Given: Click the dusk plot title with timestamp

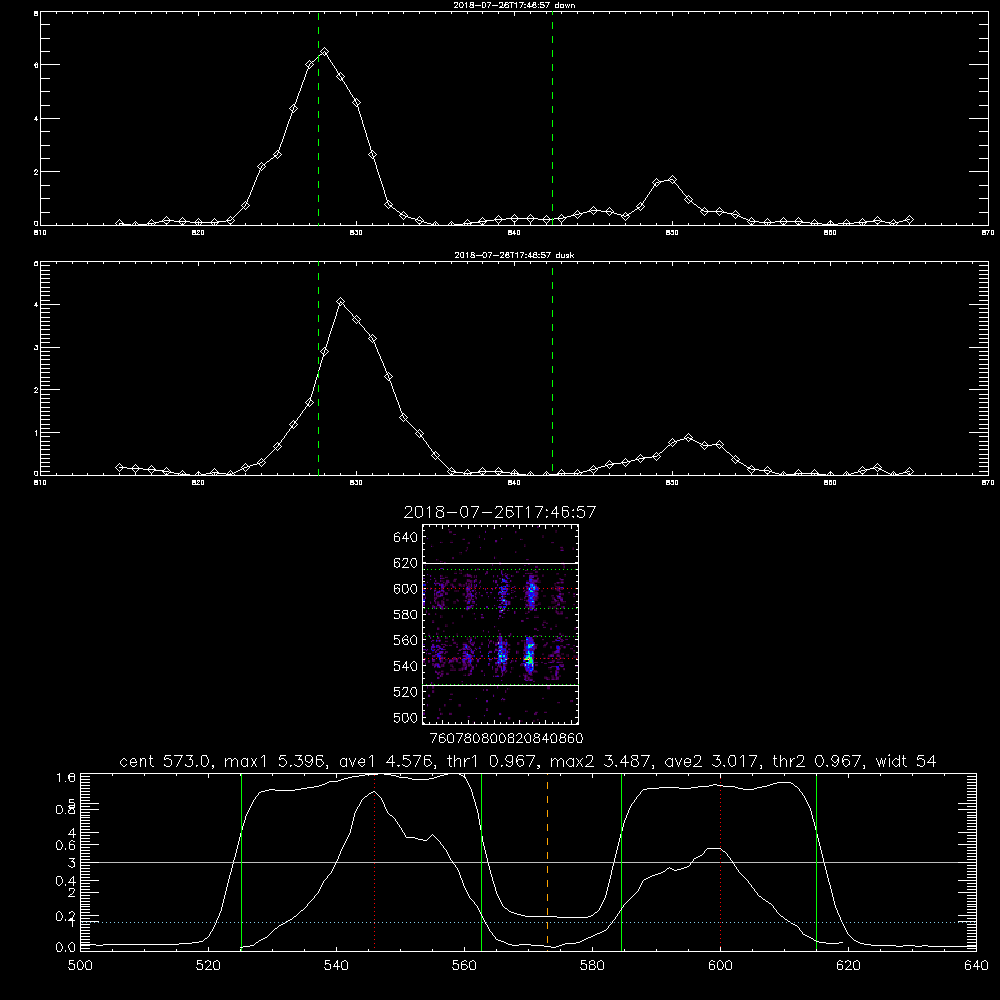Looking at the screenshot, I should pyautogui.click(x=514, y=255).
